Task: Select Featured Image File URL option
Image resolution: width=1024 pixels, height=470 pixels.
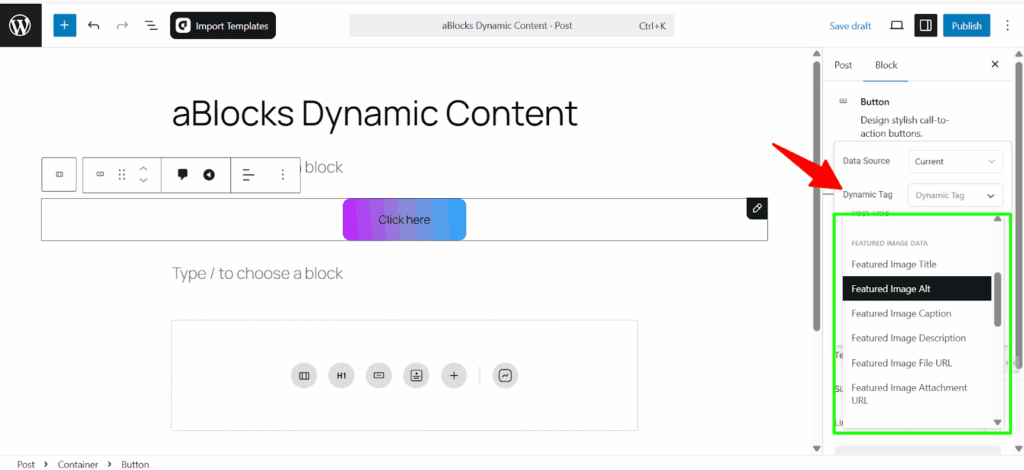Action: pos(917,363)
